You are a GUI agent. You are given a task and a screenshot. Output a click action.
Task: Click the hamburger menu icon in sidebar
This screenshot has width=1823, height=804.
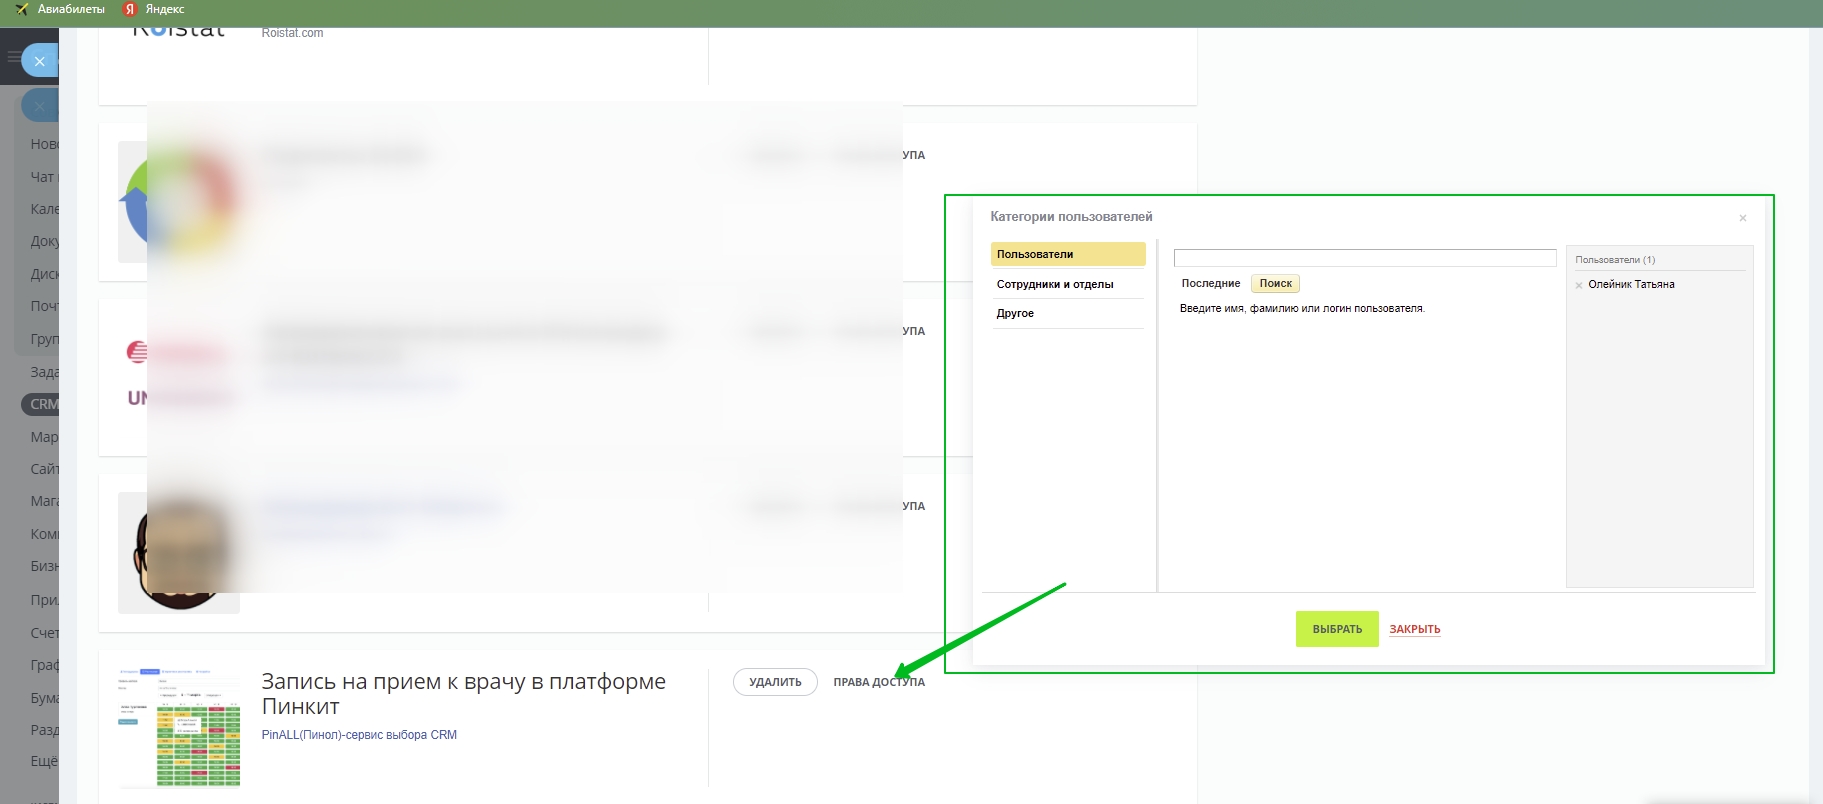pyautogui.click(x=13, y=57)
